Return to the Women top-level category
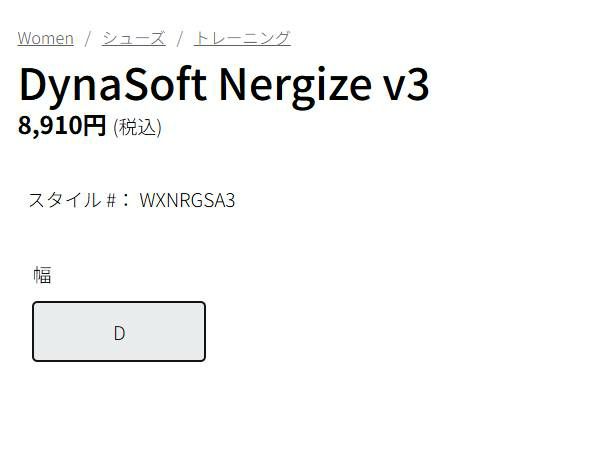 tap(46, 38)
